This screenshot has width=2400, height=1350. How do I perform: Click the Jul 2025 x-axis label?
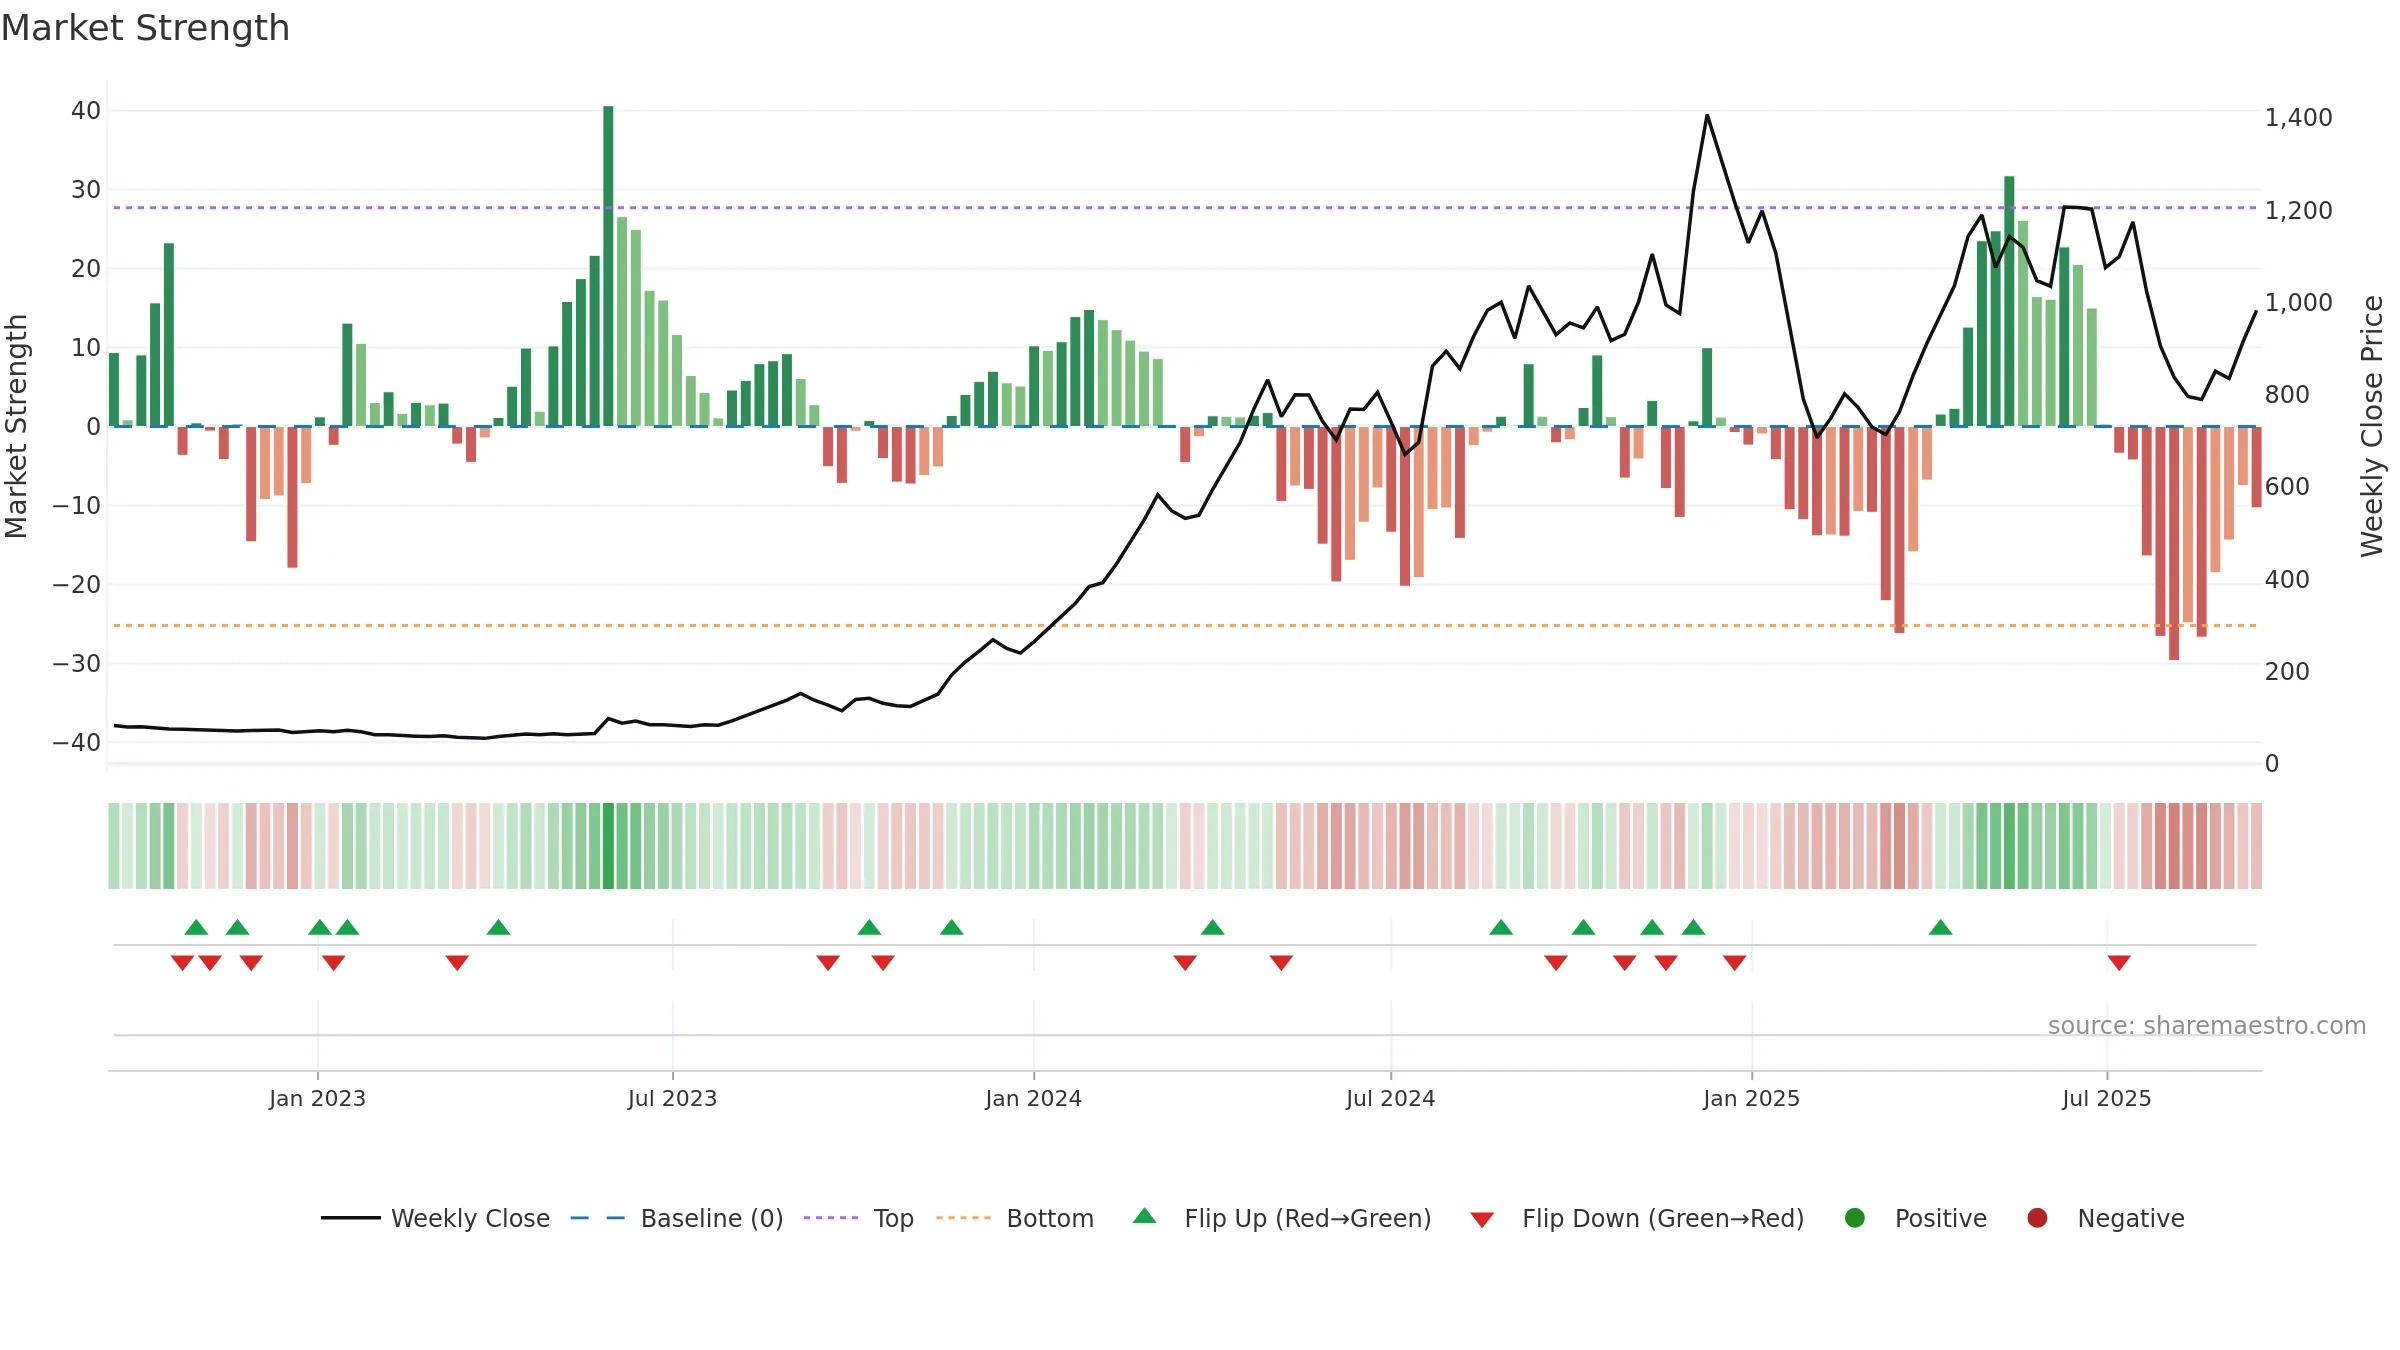[x=2106, y=1099]
